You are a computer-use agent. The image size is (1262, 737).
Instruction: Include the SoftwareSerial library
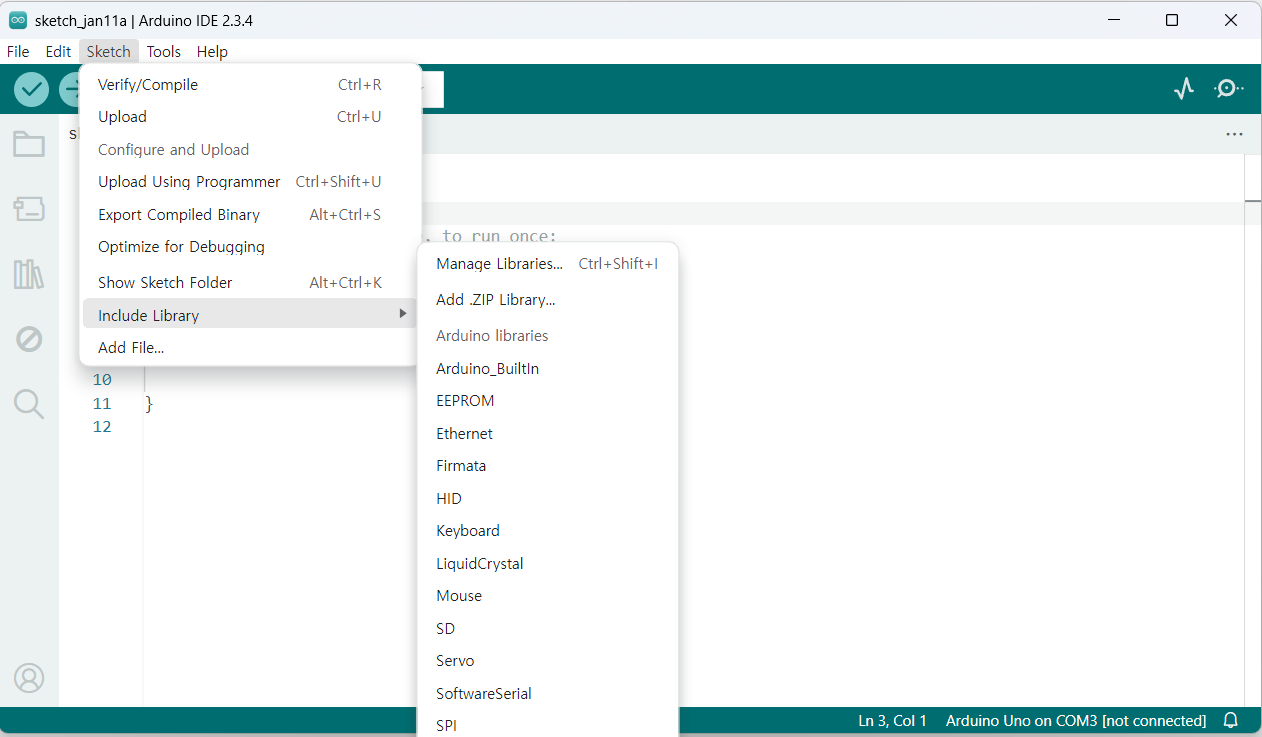click(547, 694)
